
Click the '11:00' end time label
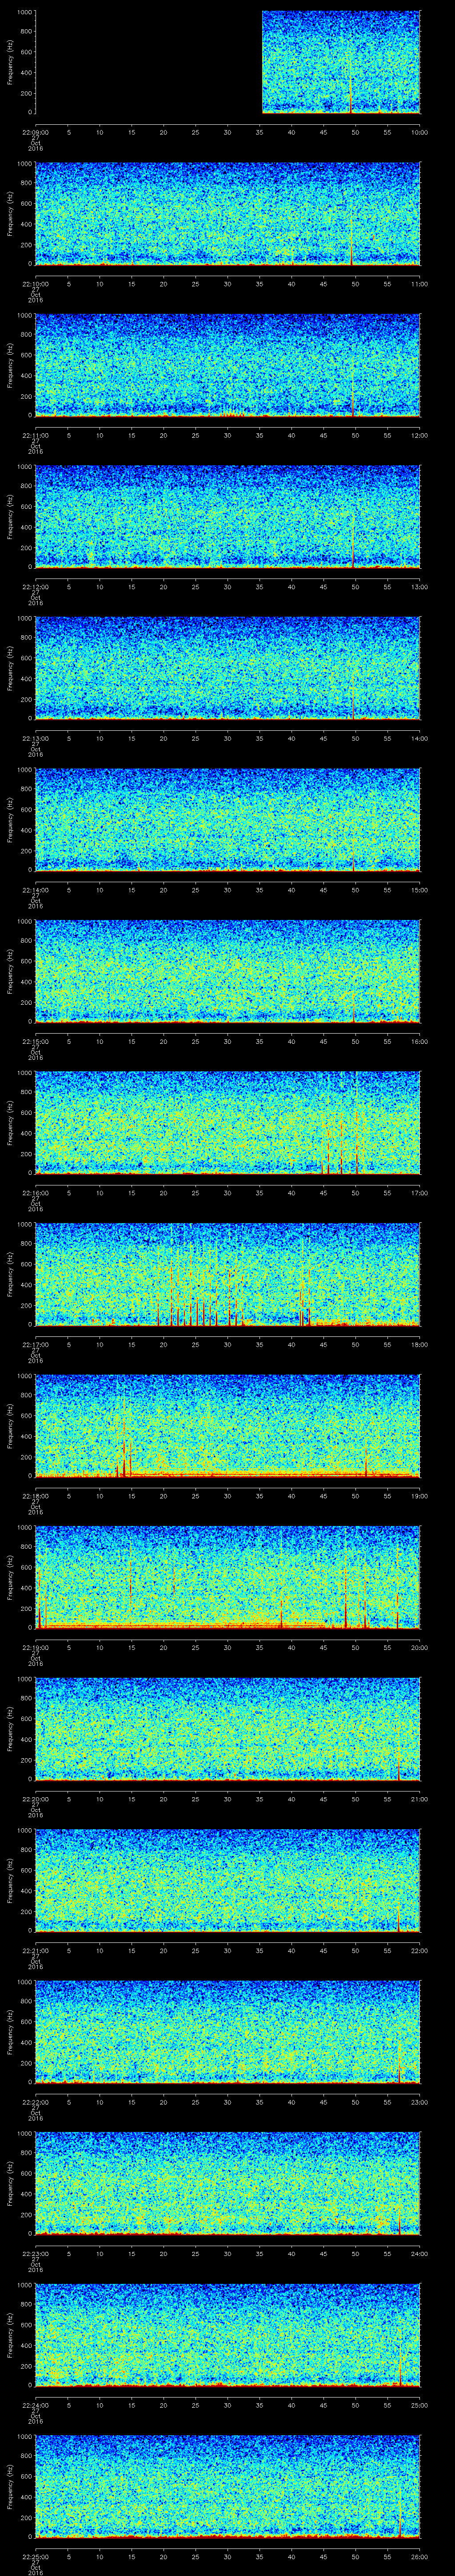click(x=420, y=284)
